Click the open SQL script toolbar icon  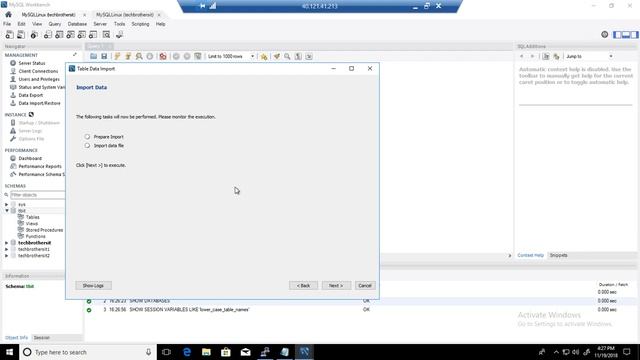tap(21, 35)
